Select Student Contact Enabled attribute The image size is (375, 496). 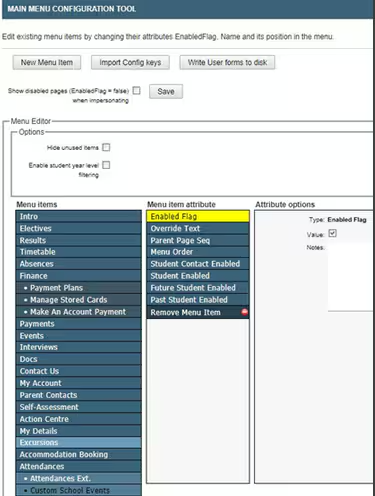click(x=198, y=264)
